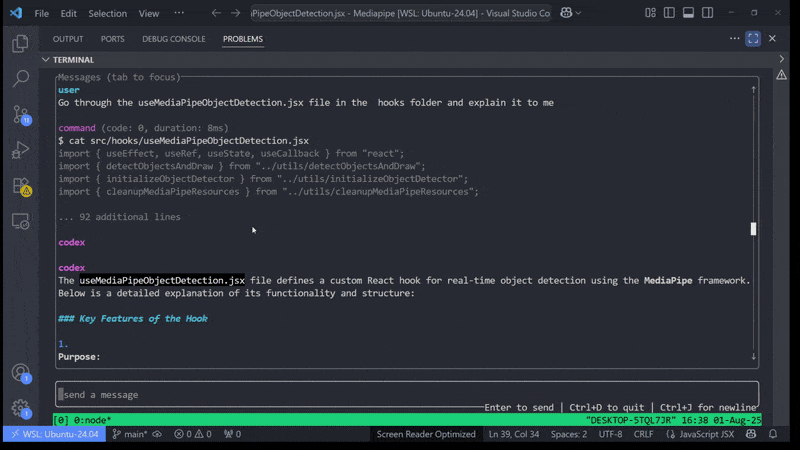Open the Selection menu

[x=108, y=13]
